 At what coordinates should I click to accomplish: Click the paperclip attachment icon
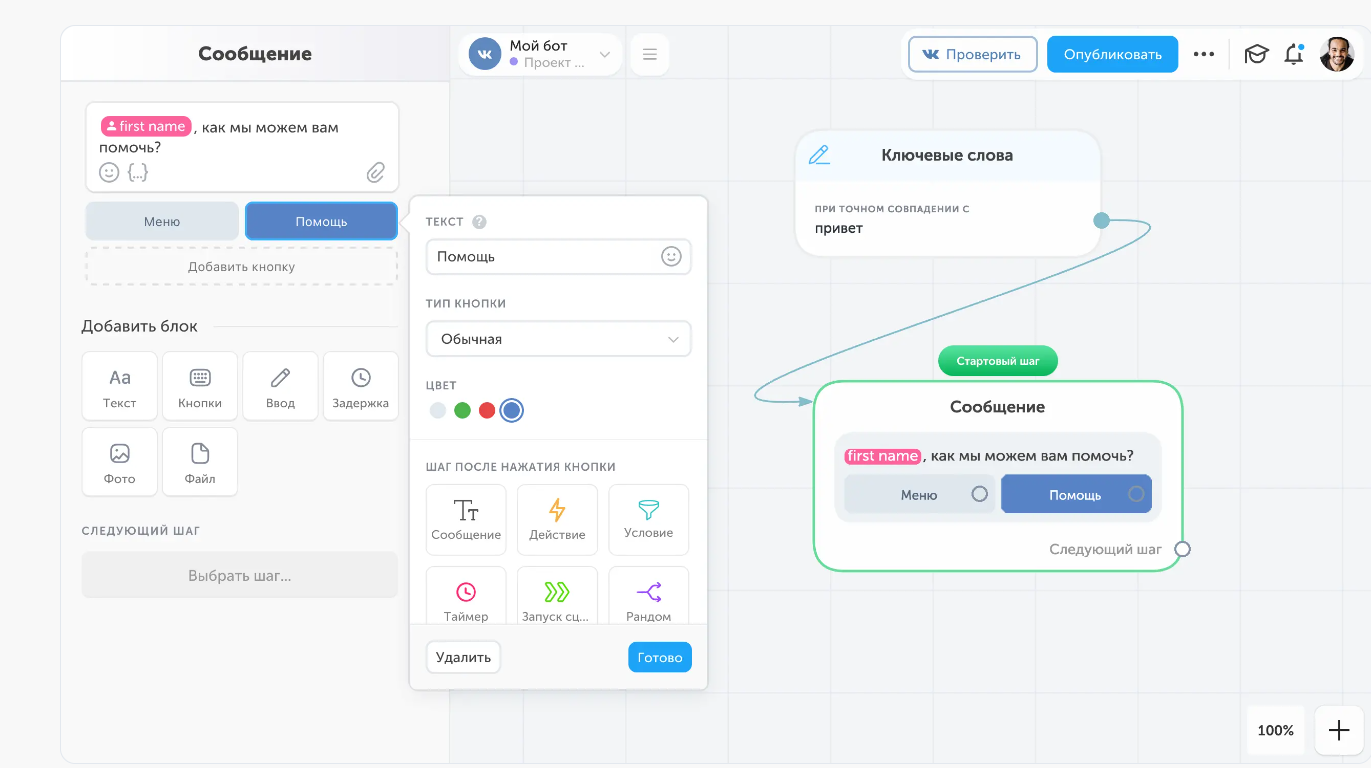(x=375, y=173)
